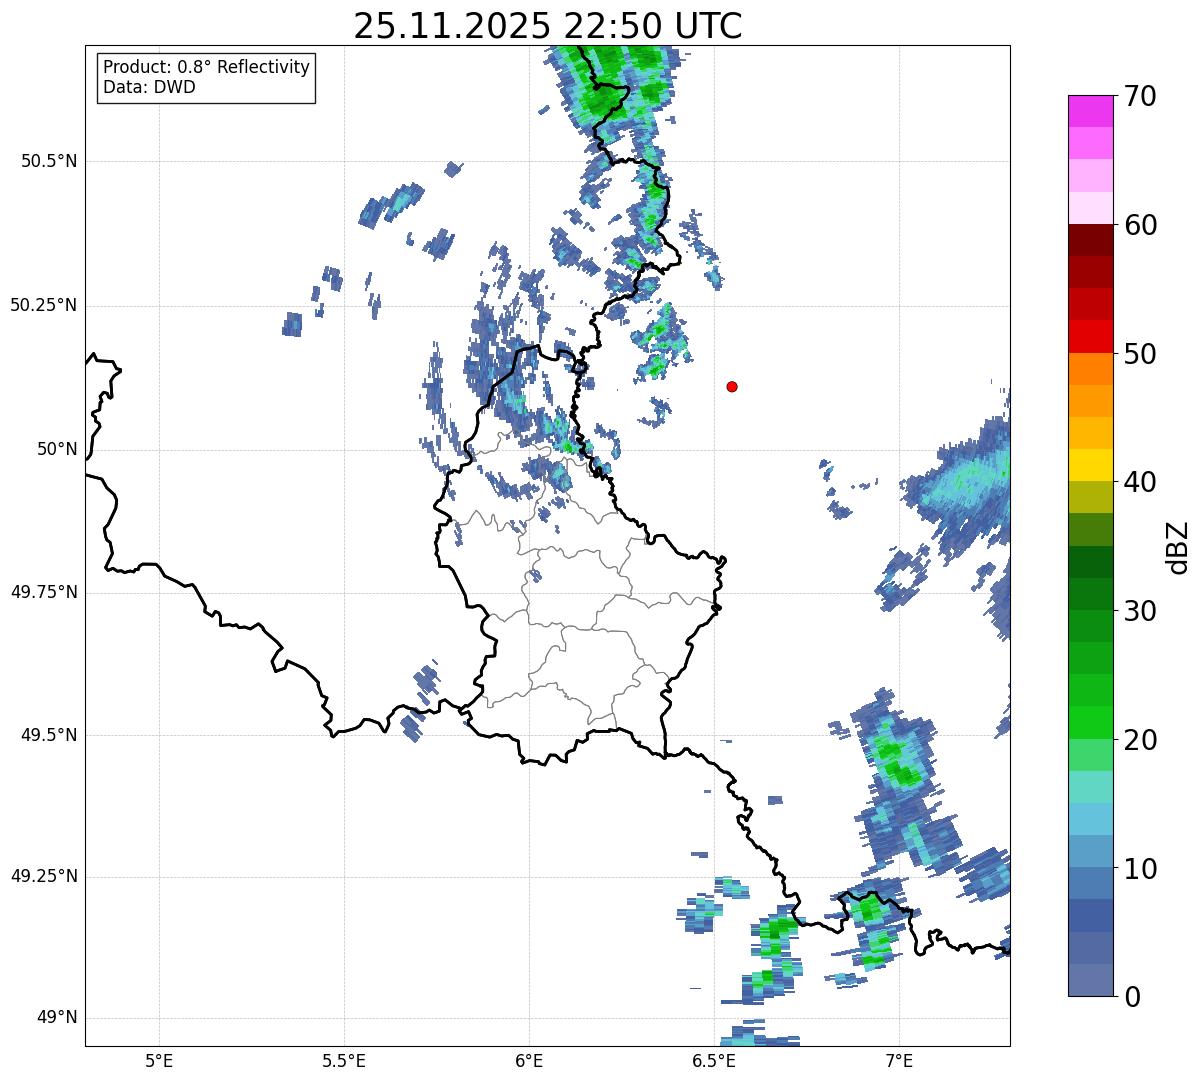Pick the bright green colorbar segment at 20
Viewport: 1202px width, 1081px height.
tap(1091, 723)
